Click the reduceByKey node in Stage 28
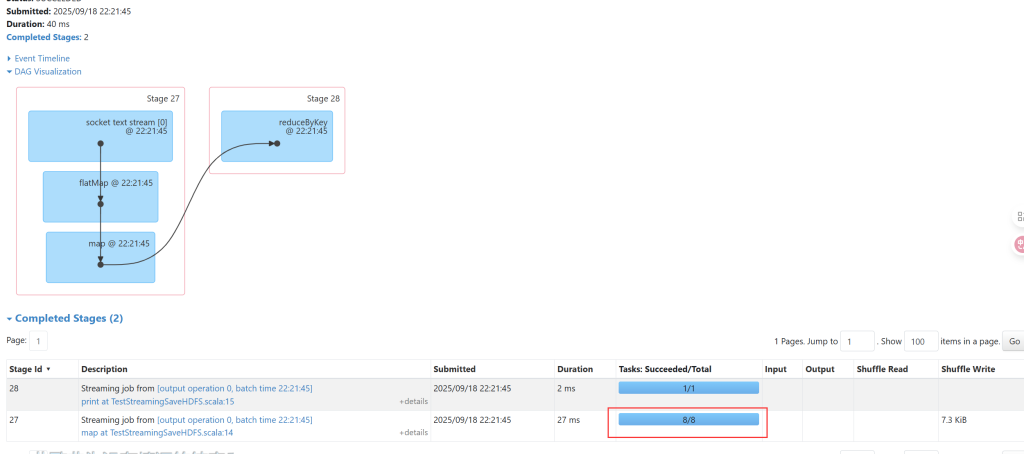1024x454 pixels. [277, 136]
